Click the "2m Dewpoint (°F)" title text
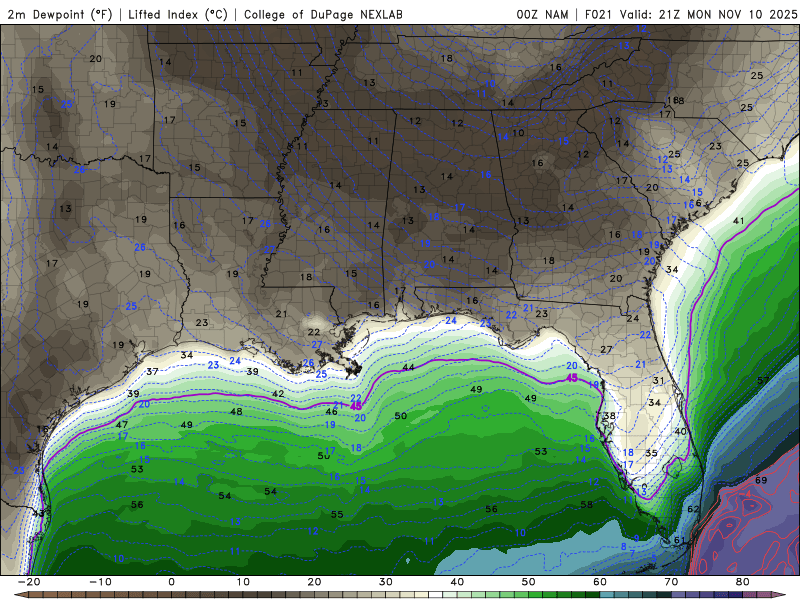800x600 pixels. 60,14
